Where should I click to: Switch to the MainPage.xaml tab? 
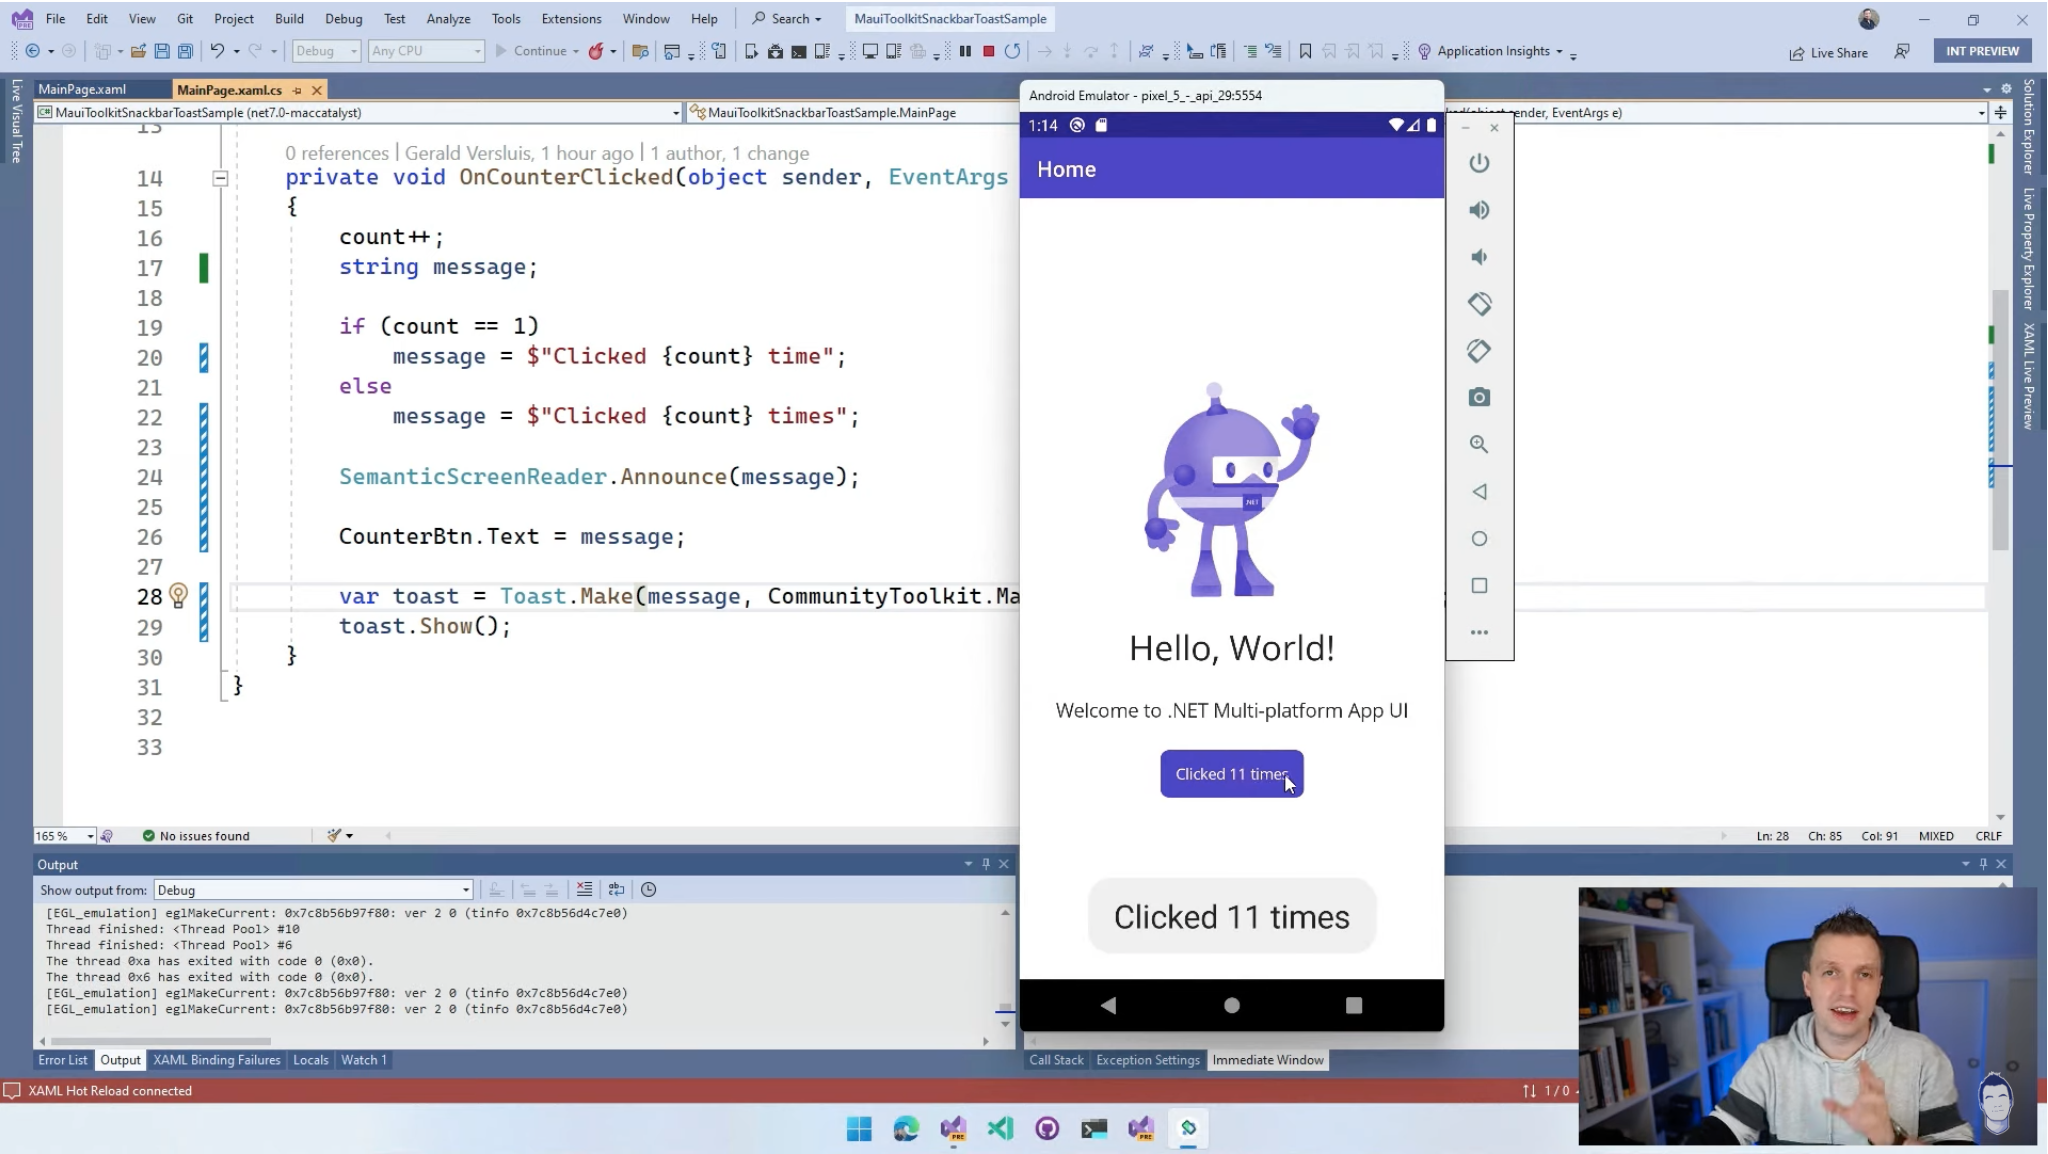tap(82, 90)
